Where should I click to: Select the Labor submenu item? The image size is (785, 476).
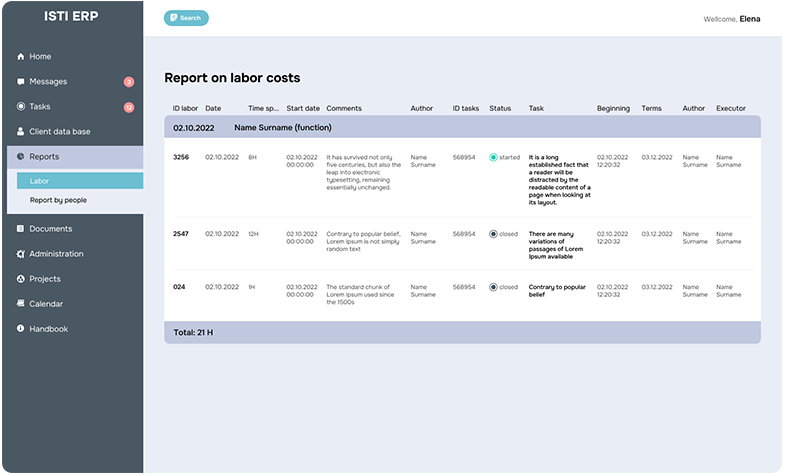coord(80,181)
